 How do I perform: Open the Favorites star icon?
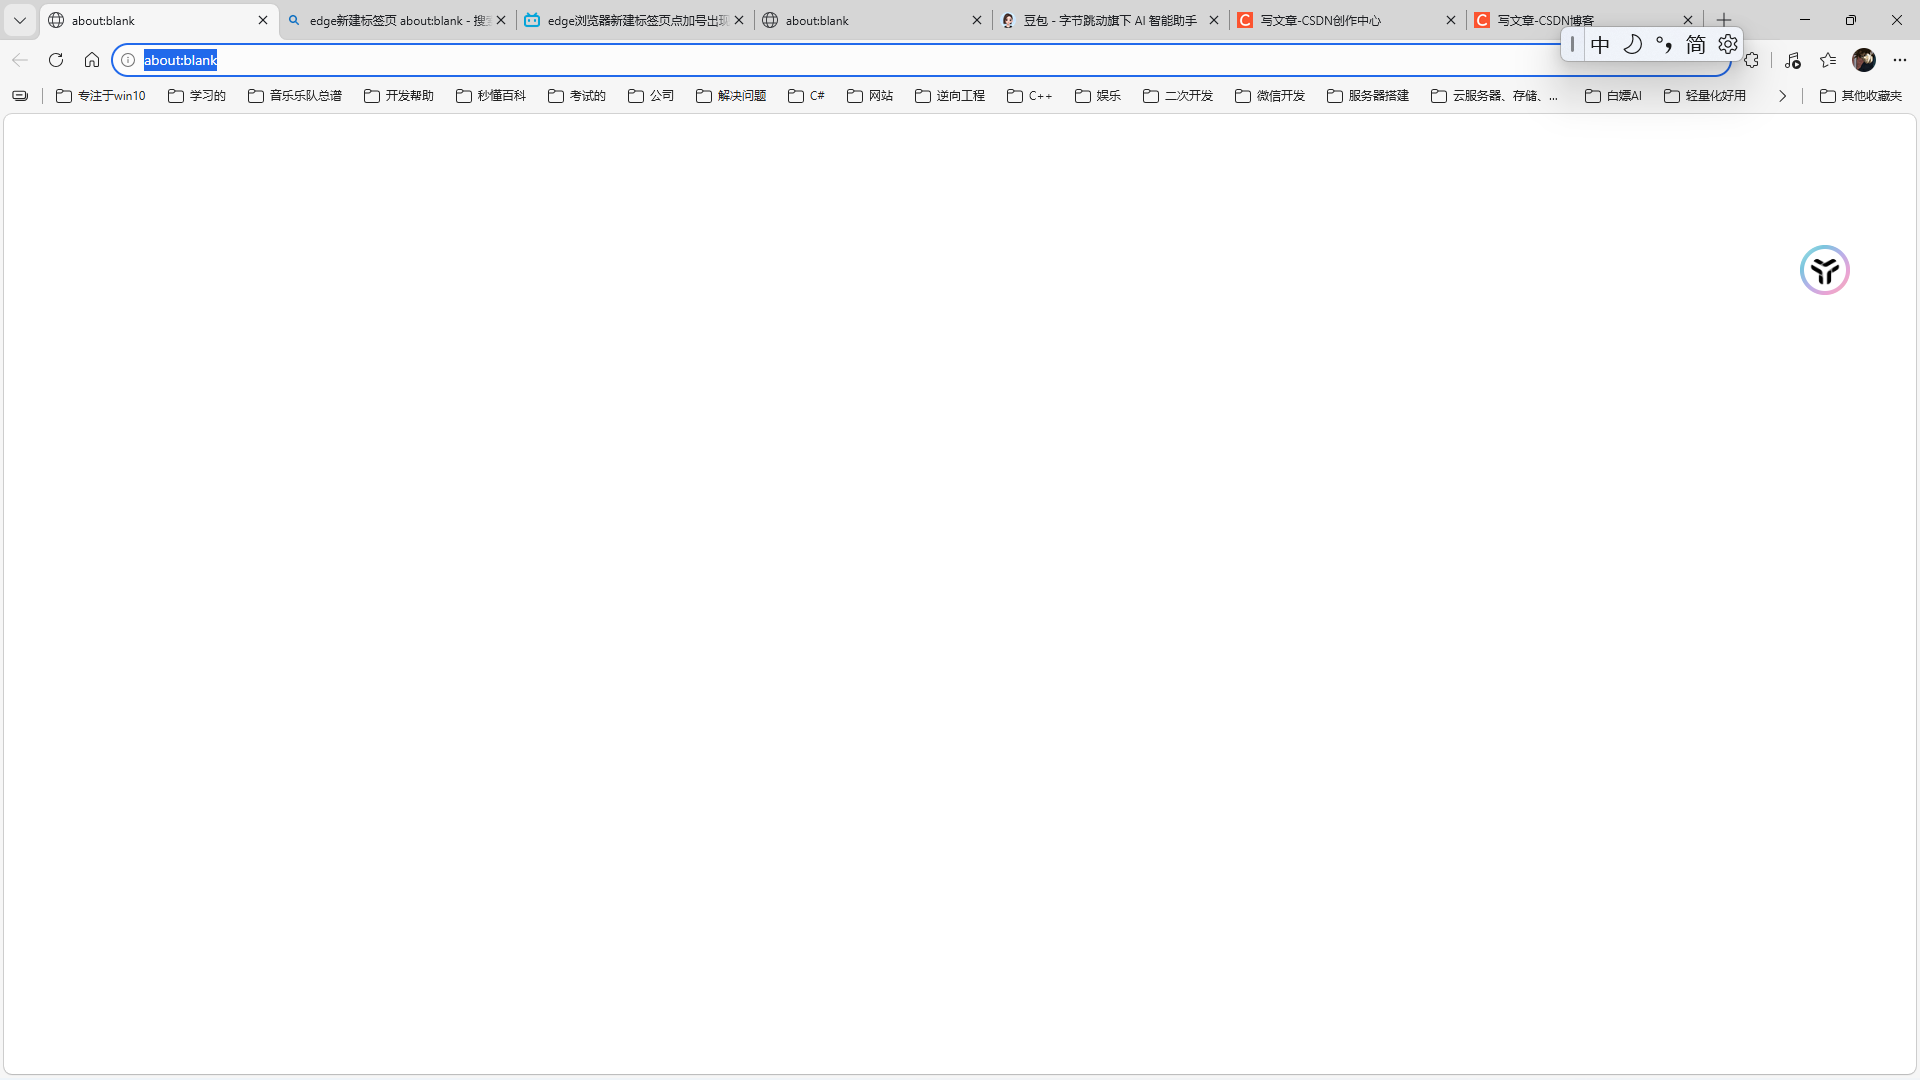tap(1828, 60)
